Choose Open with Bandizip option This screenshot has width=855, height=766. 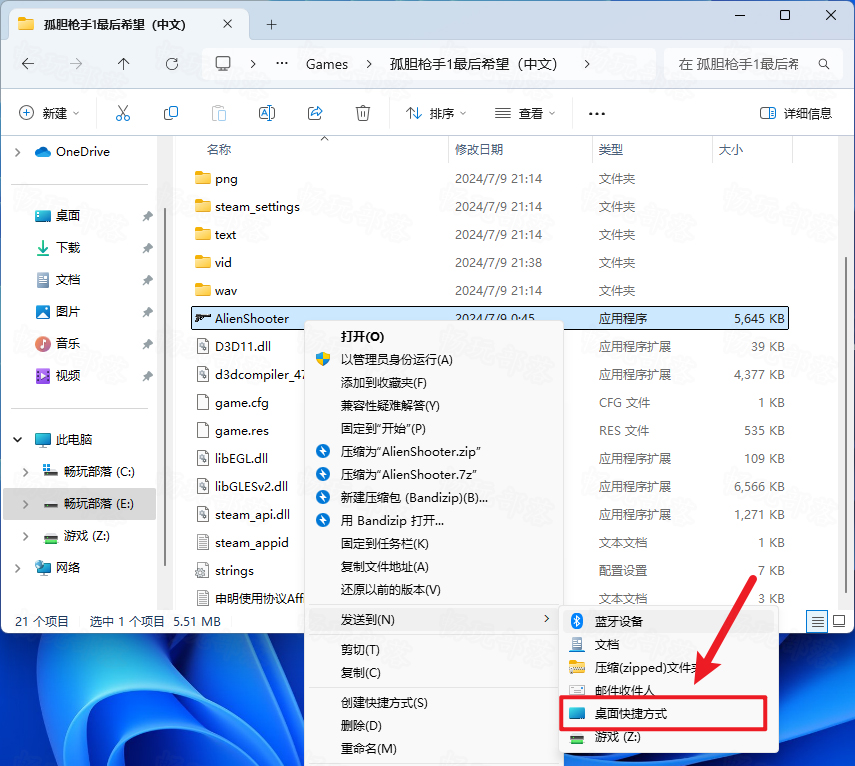click(x=434, y=521)
